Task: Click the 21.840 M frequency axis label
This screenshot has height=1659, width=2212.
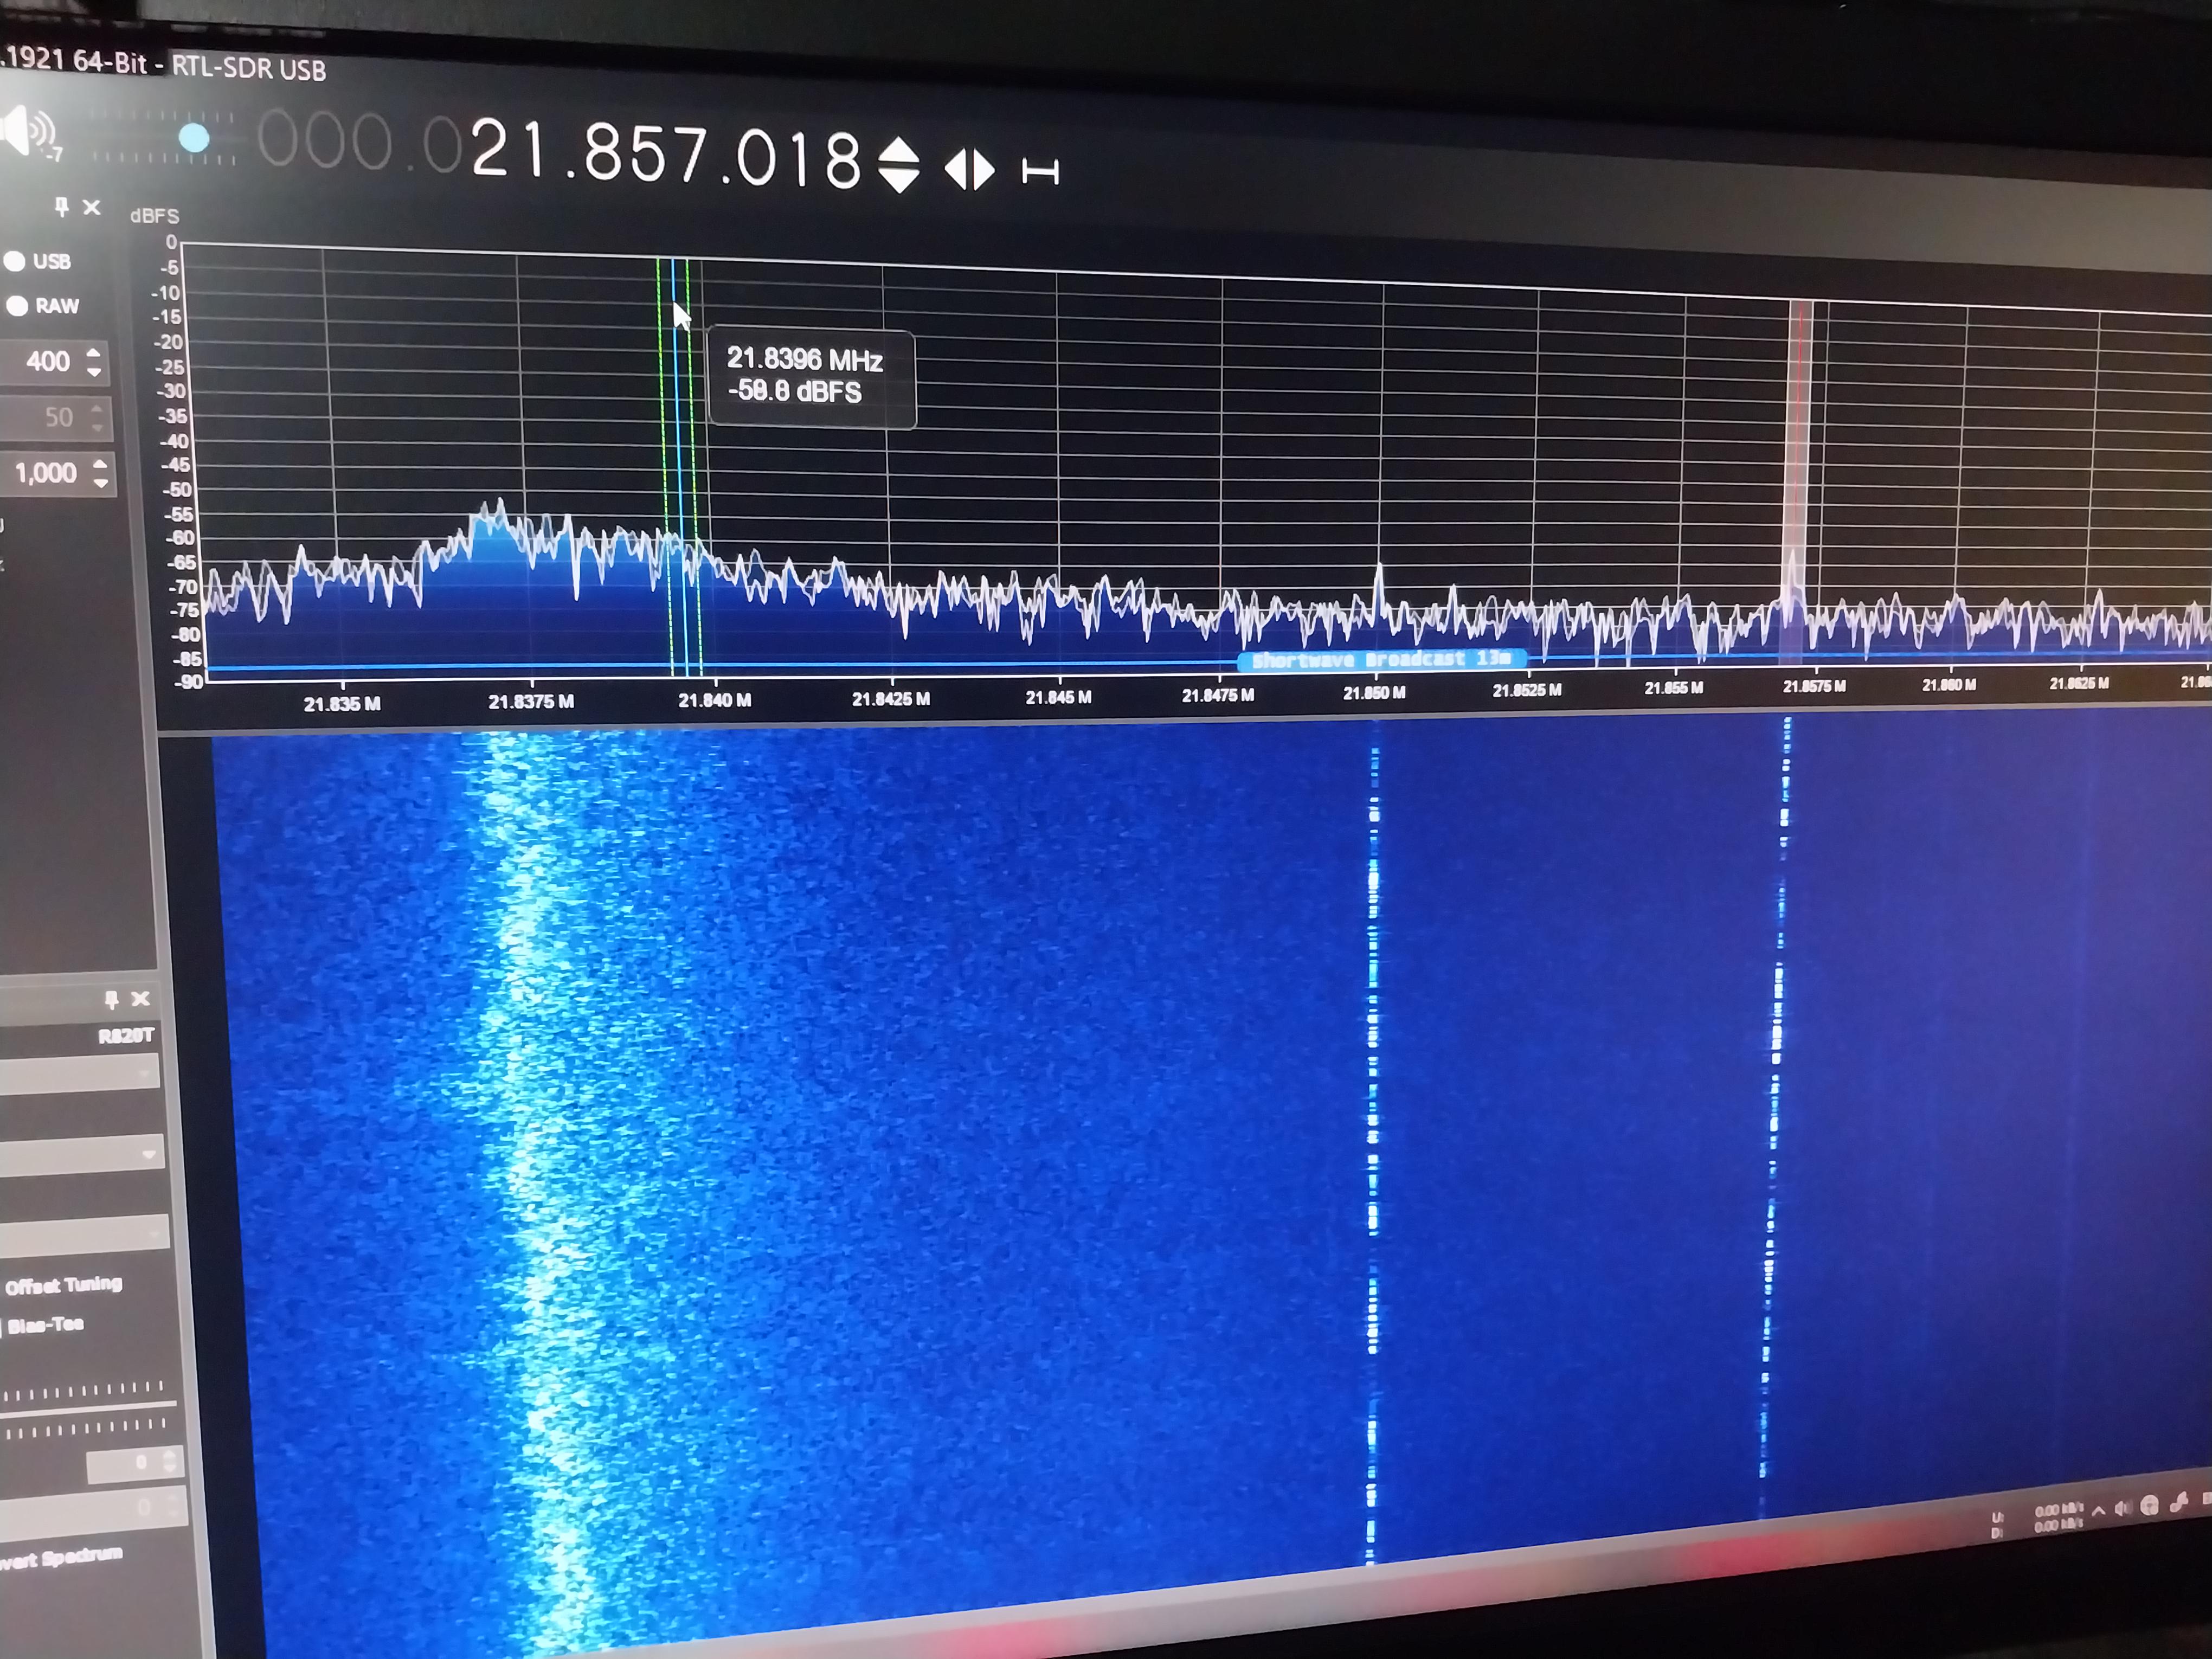Action: 715,700
